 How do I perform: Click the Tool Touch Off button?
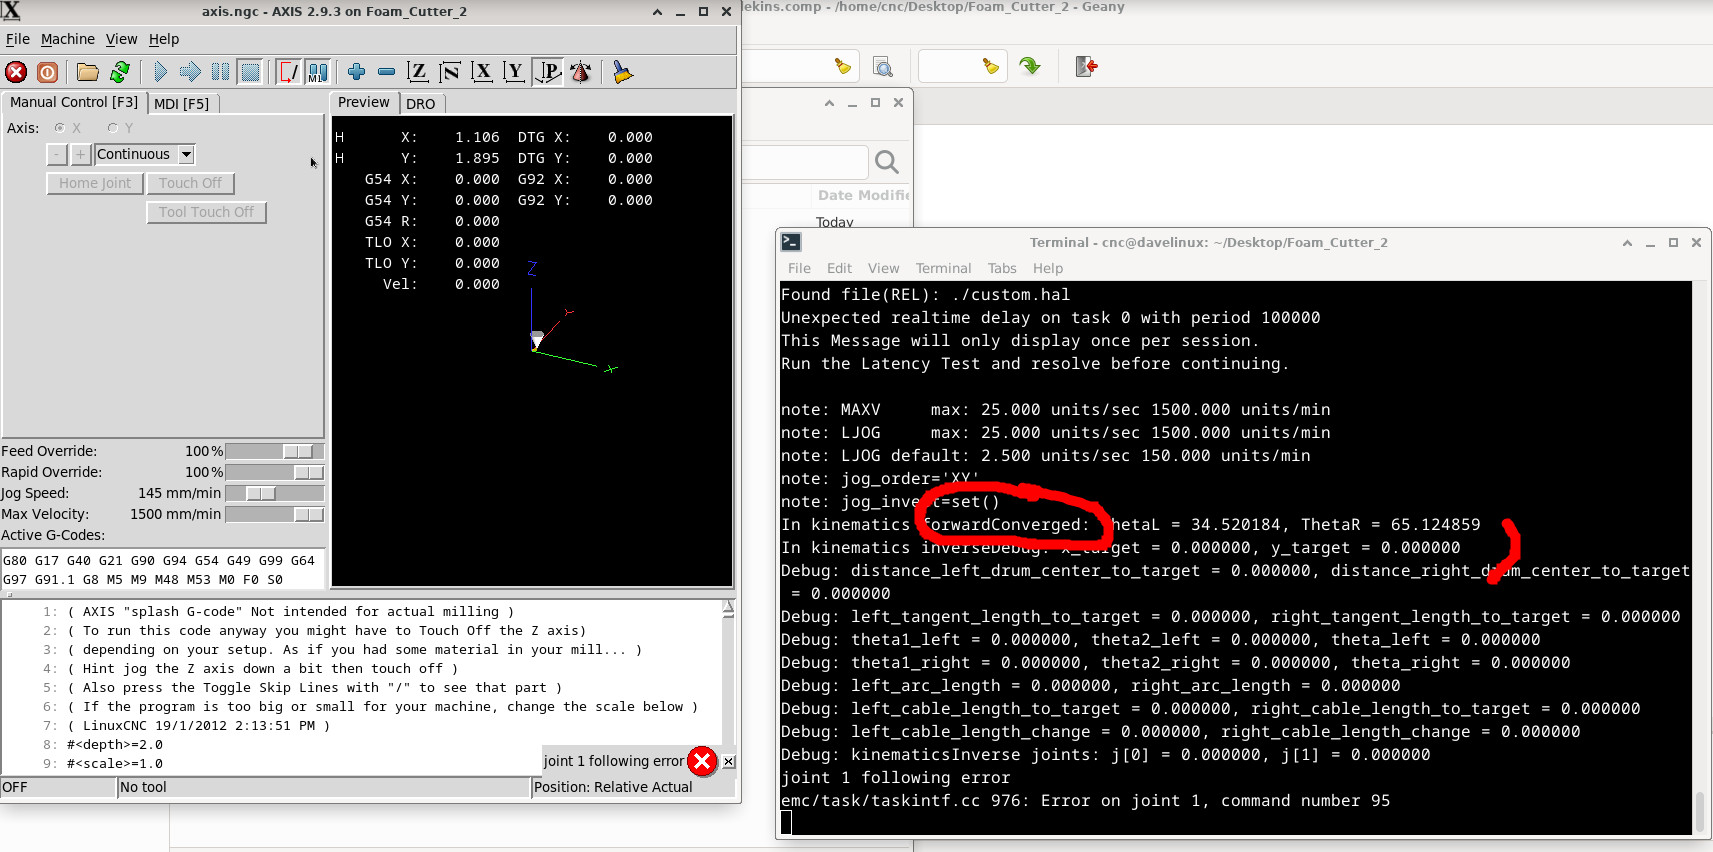coord(207,212)
